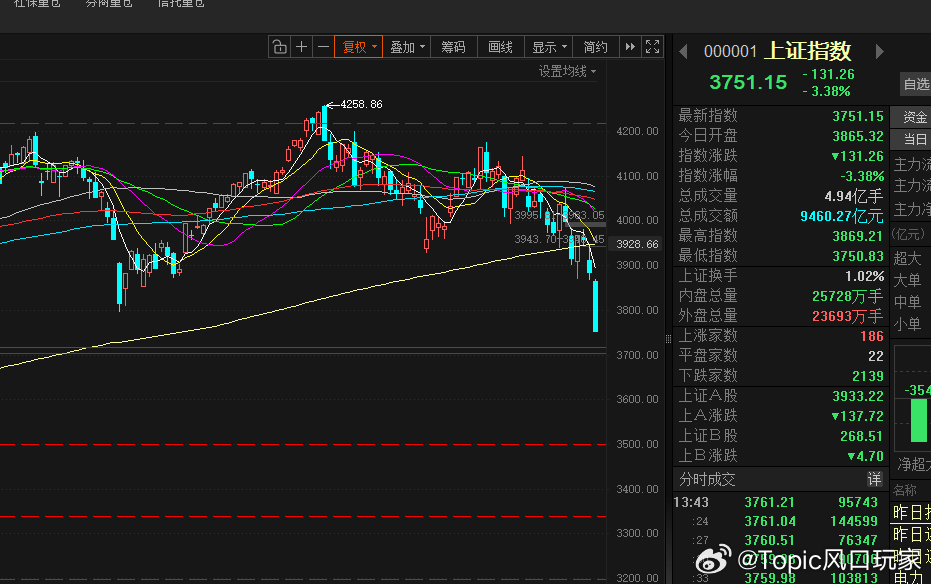Viewport: 931px width, 584px height.
Task: Click the 指数涨跌 131.26 value
Action: [x=857, y=157]
